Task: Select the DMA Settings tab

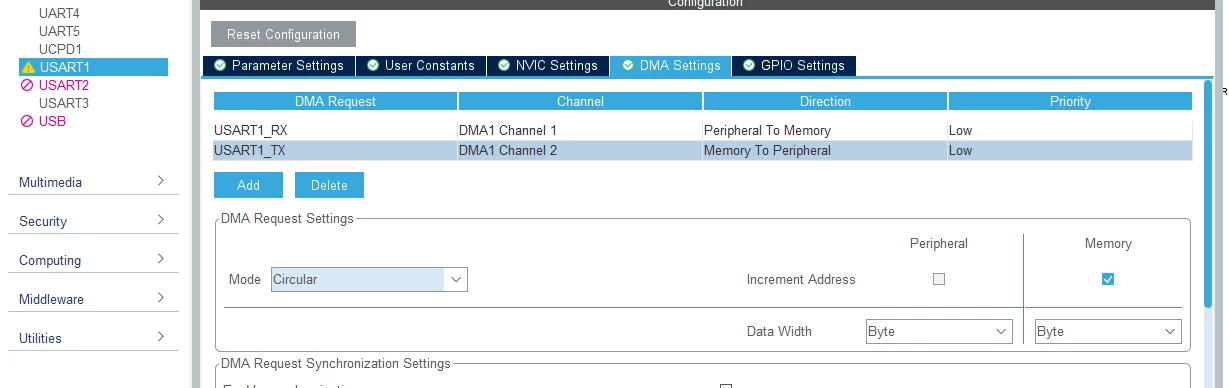Action: [670, 65]
